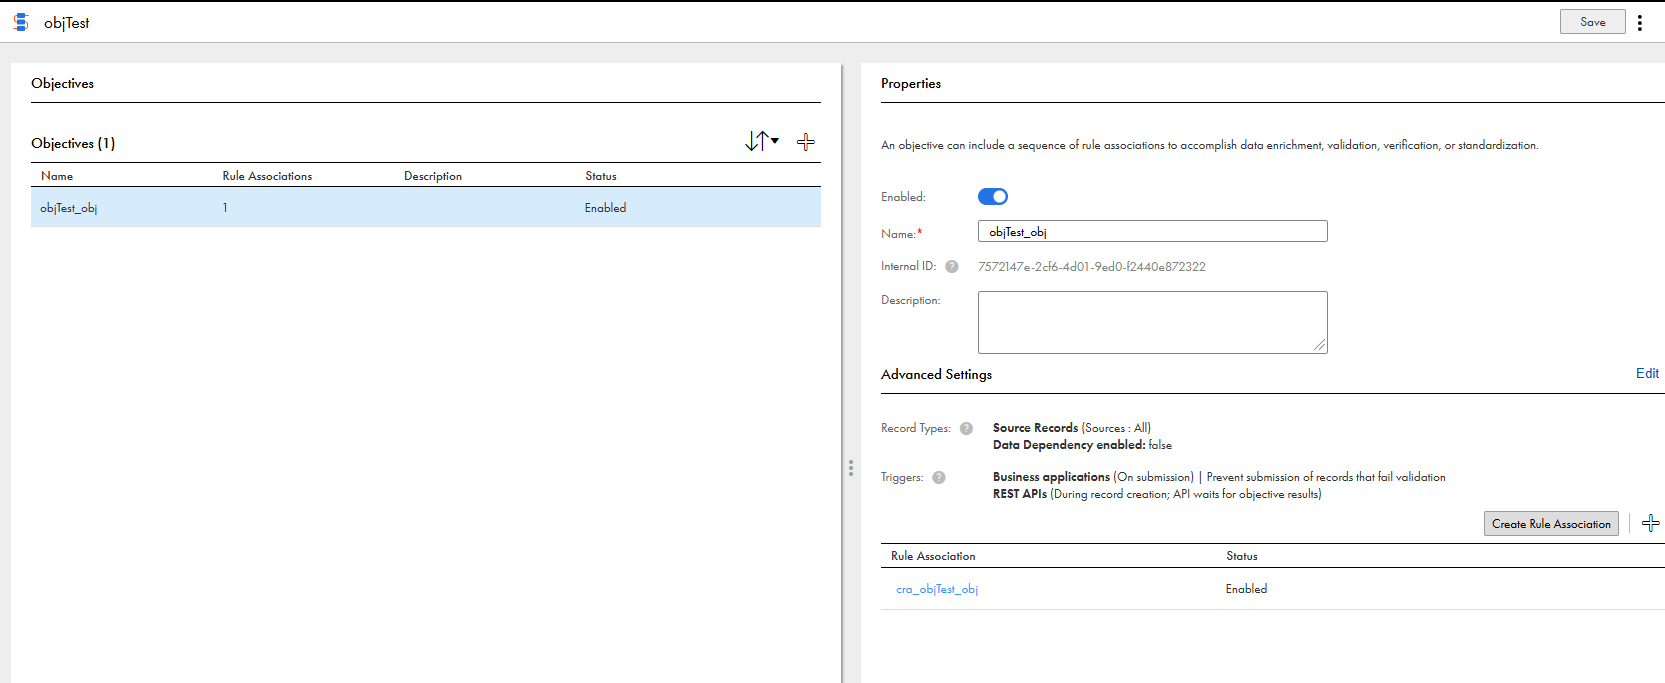1665x683 pixels.
Task: Click the Properties panel heading
Action: pos(911,83)
